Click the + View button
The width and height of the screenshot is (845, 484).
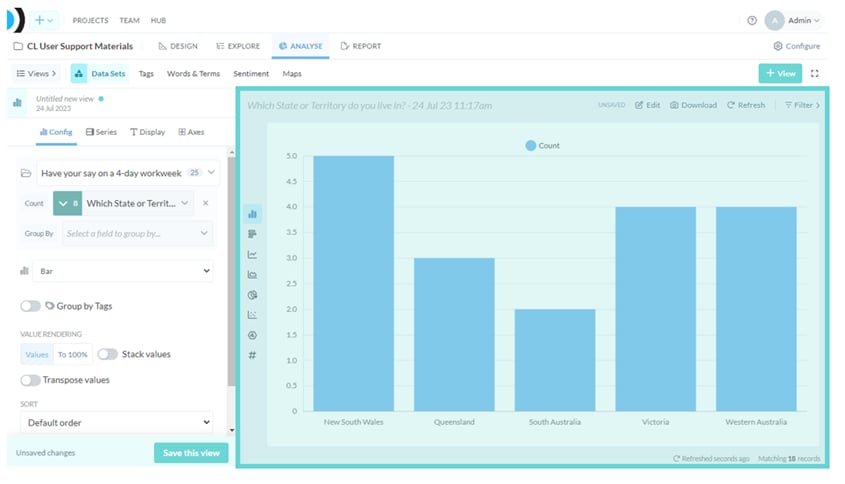780,73
